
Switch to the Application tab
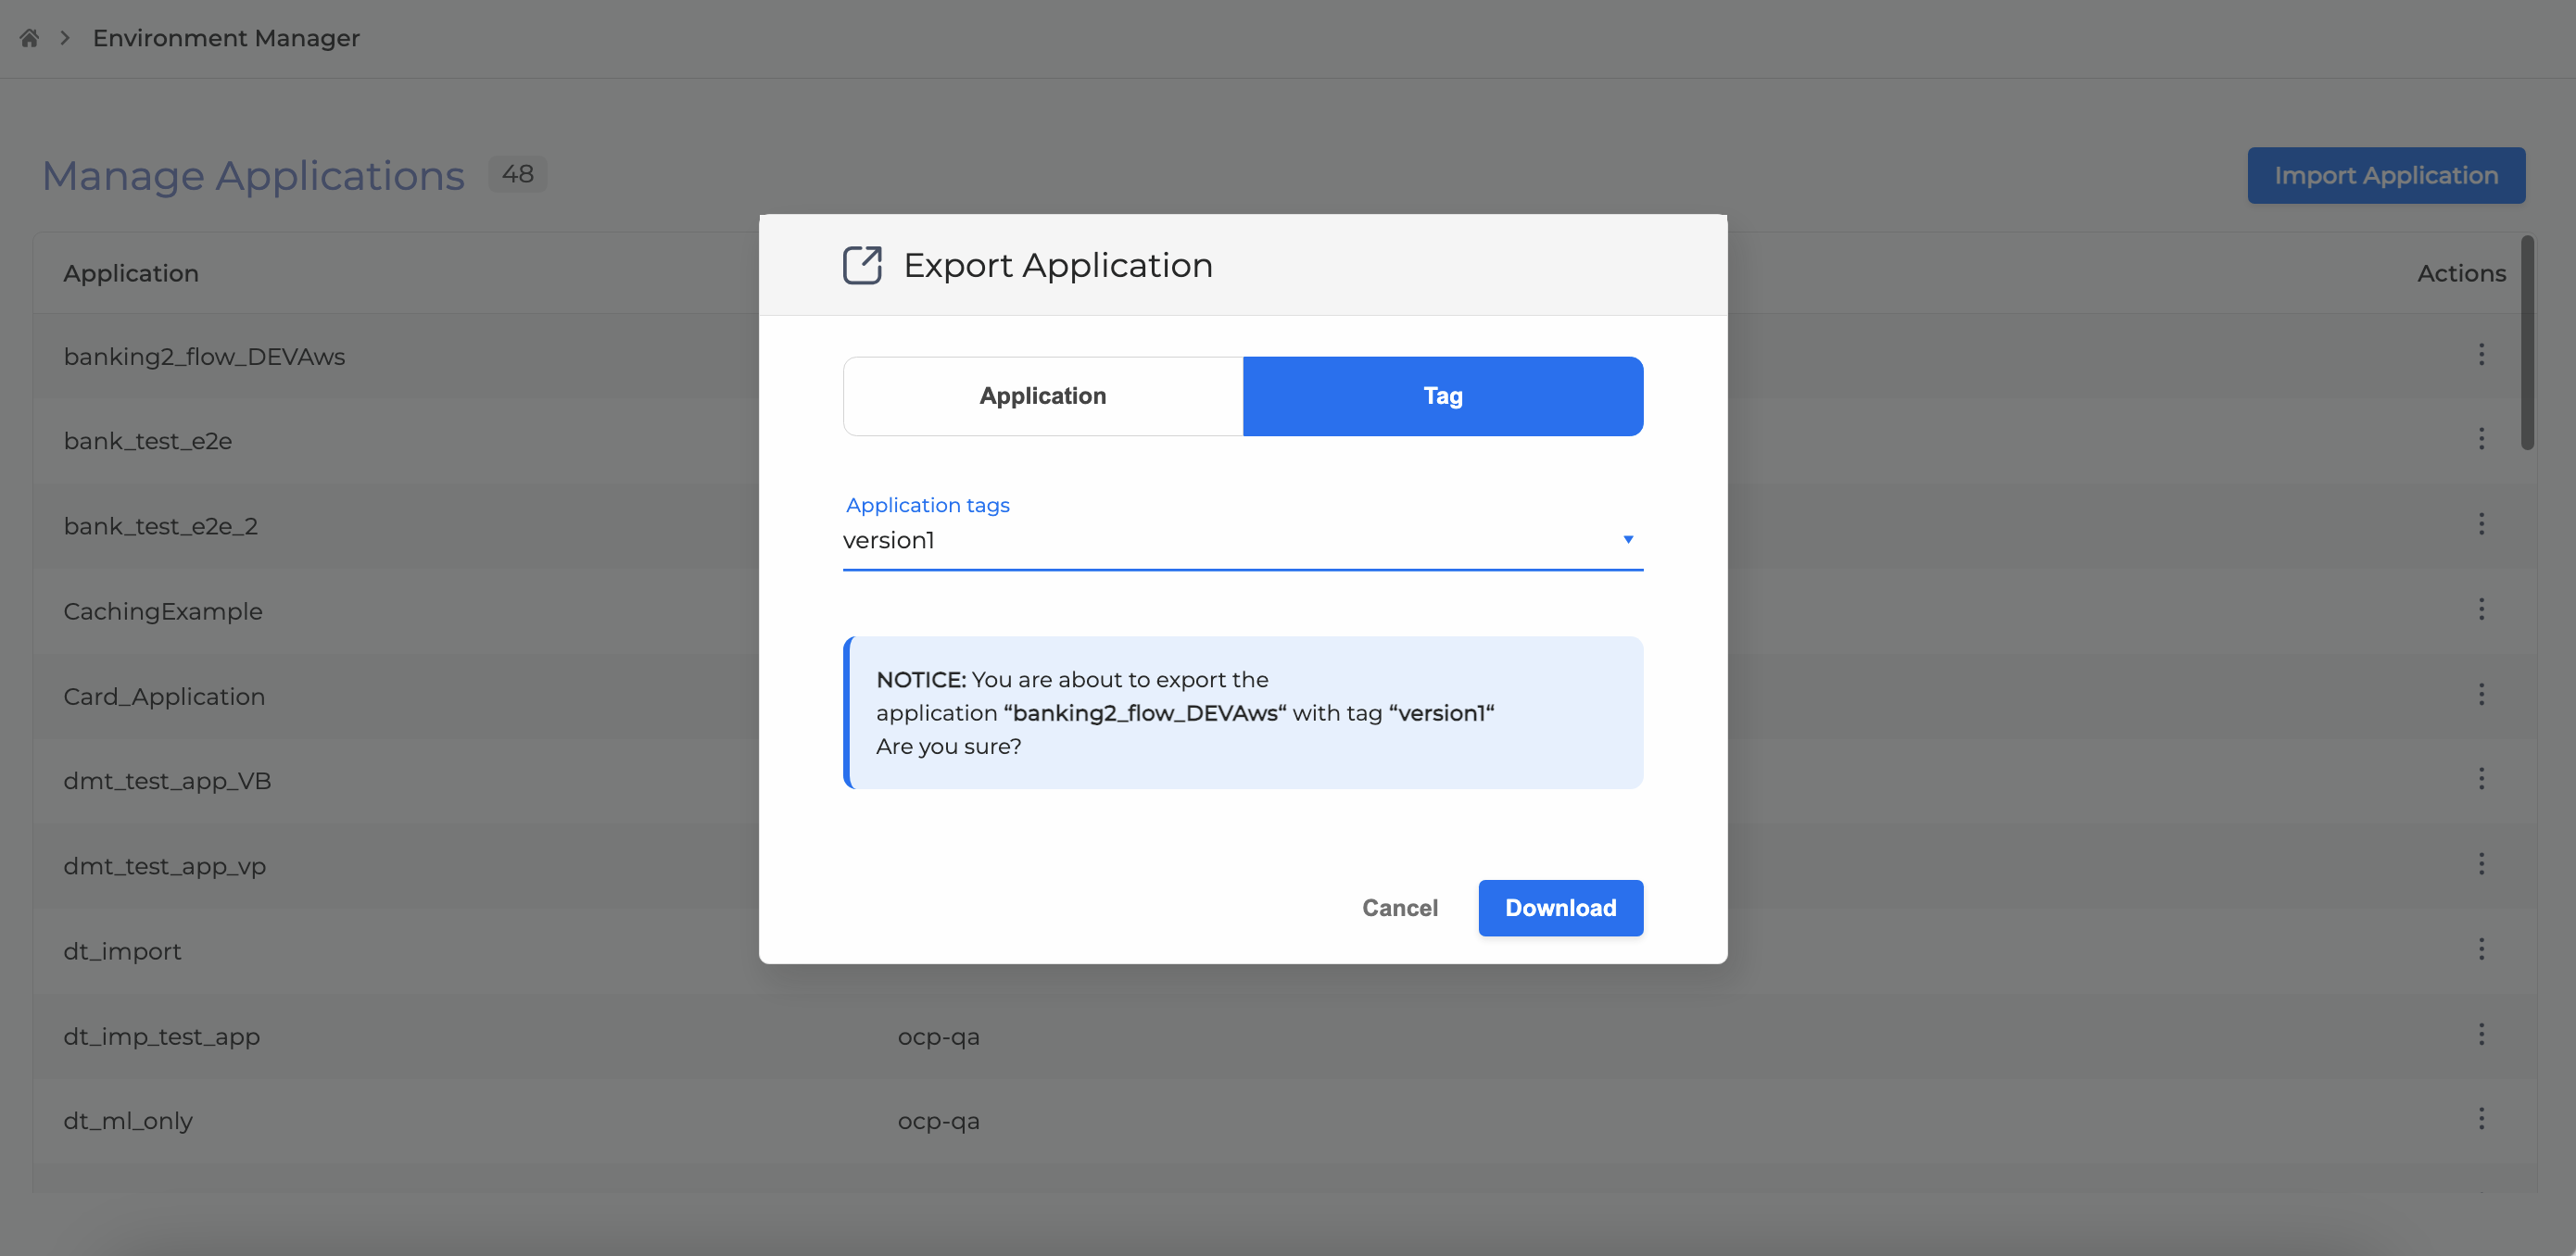(x=1042, y=396)
